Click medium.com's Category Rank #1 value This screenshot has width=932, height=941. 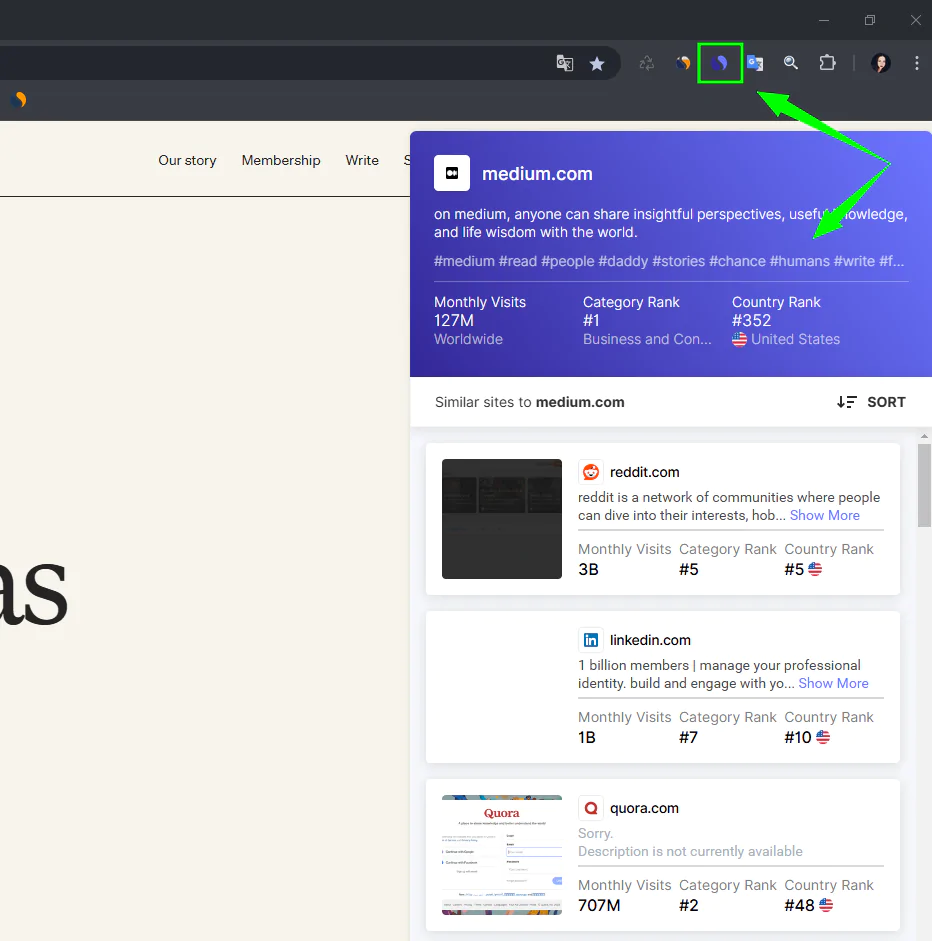tap(591, 320)
